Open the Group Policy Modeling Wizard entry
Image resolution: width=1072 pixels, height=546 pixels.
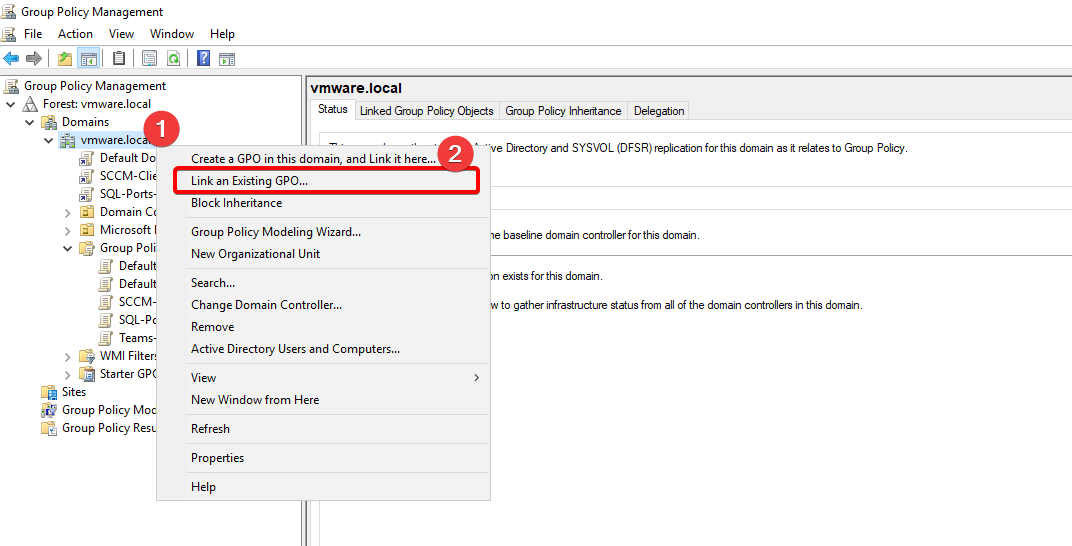point(276,232)
